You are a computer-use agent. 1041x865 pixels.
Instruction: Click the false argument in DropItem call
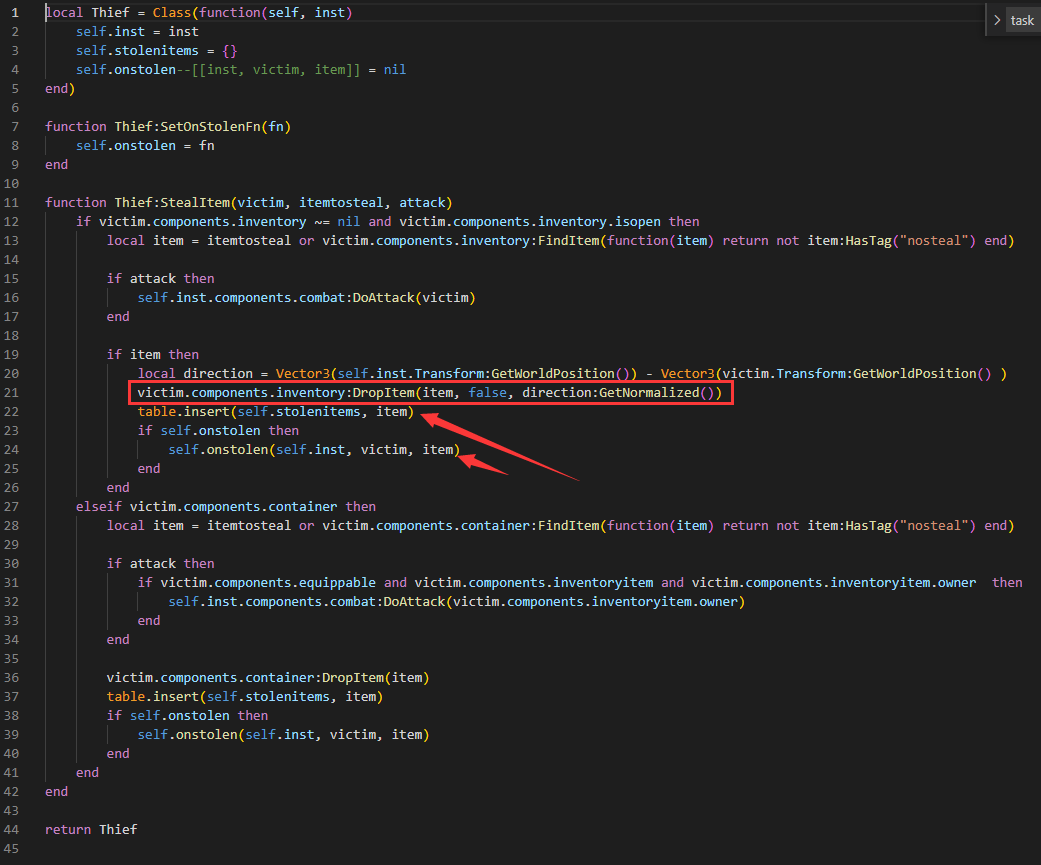[487, 393]
